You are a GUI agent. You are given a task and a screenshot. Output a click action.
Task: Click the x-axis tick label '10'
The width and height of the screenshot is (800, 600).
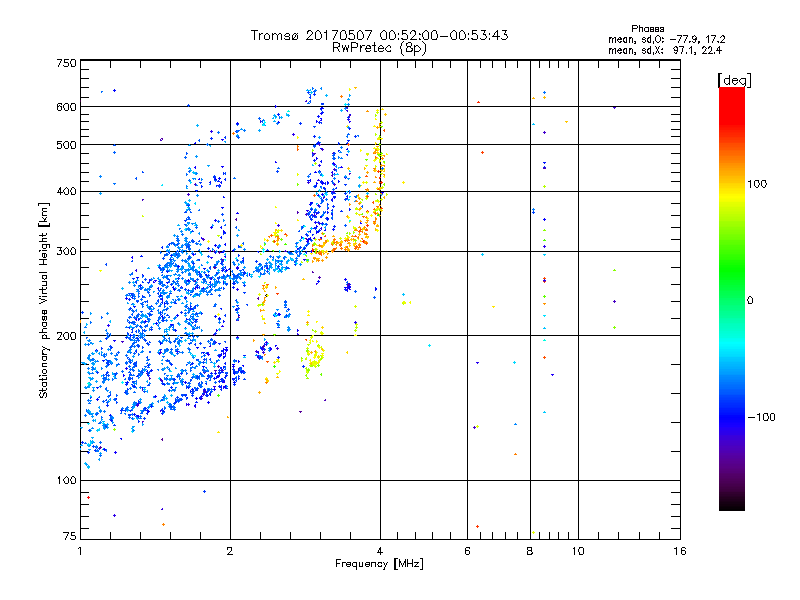[x=578, y=551]
